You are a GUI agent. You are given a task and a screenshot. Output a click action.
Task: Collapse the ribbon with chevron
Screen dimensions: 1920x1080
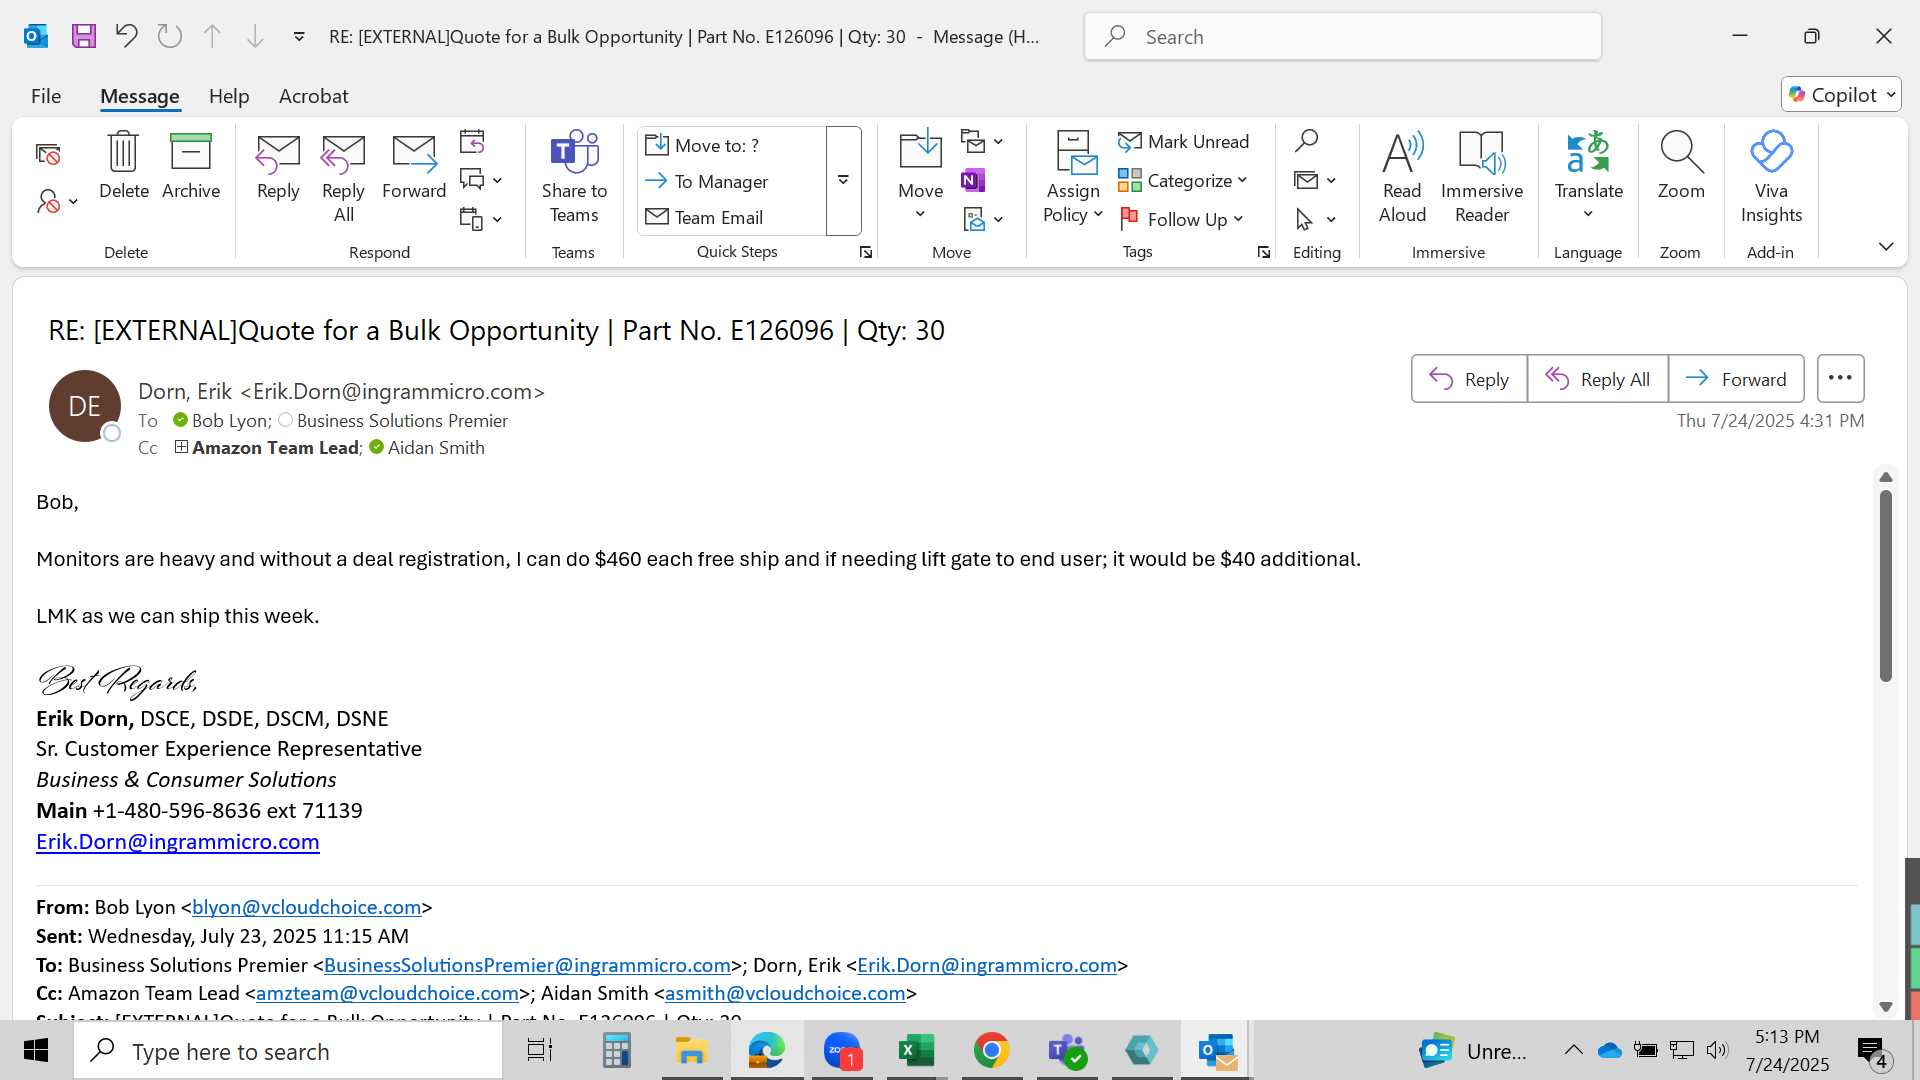pos(1886,246)
